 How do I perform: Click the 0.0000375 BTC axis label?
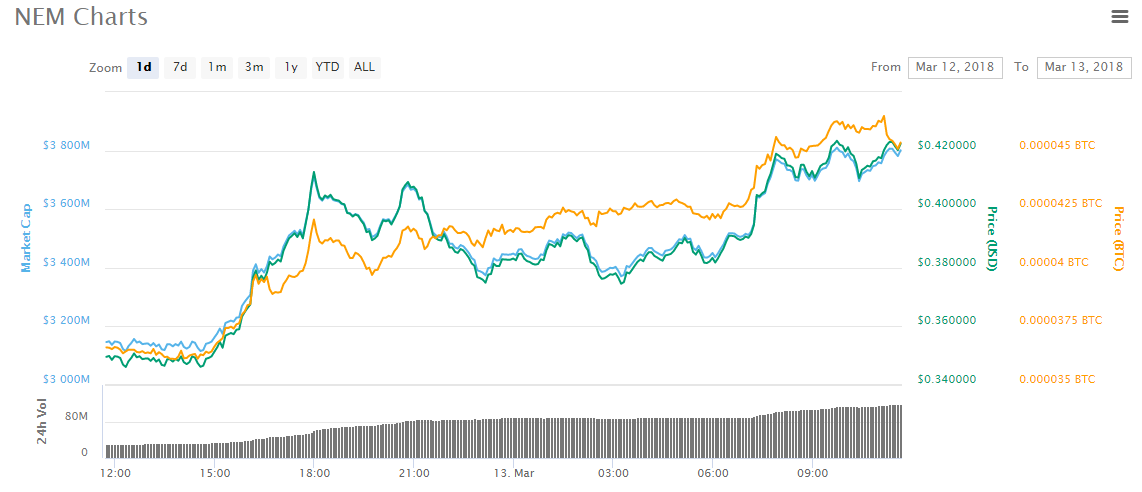1060,320
